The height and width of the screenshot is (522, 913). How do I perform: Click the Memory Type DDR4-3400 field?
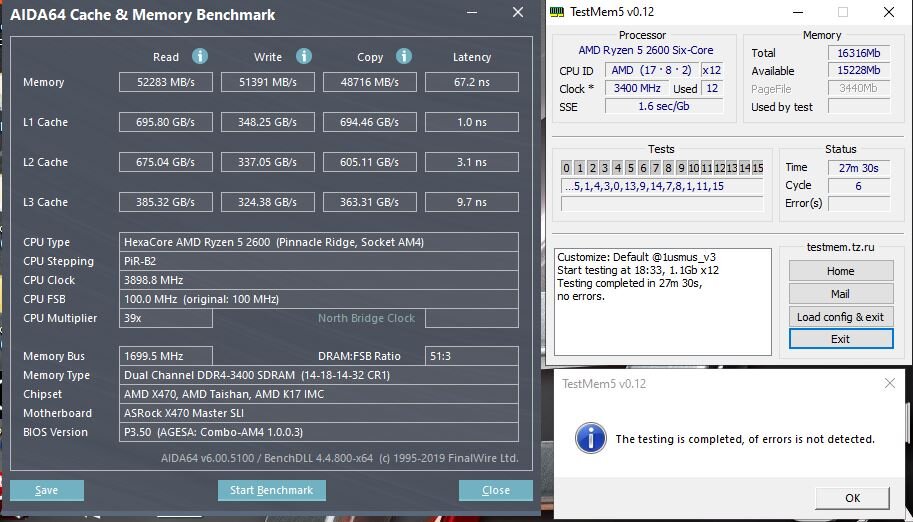pyautogui.click(x=319, y=375)
